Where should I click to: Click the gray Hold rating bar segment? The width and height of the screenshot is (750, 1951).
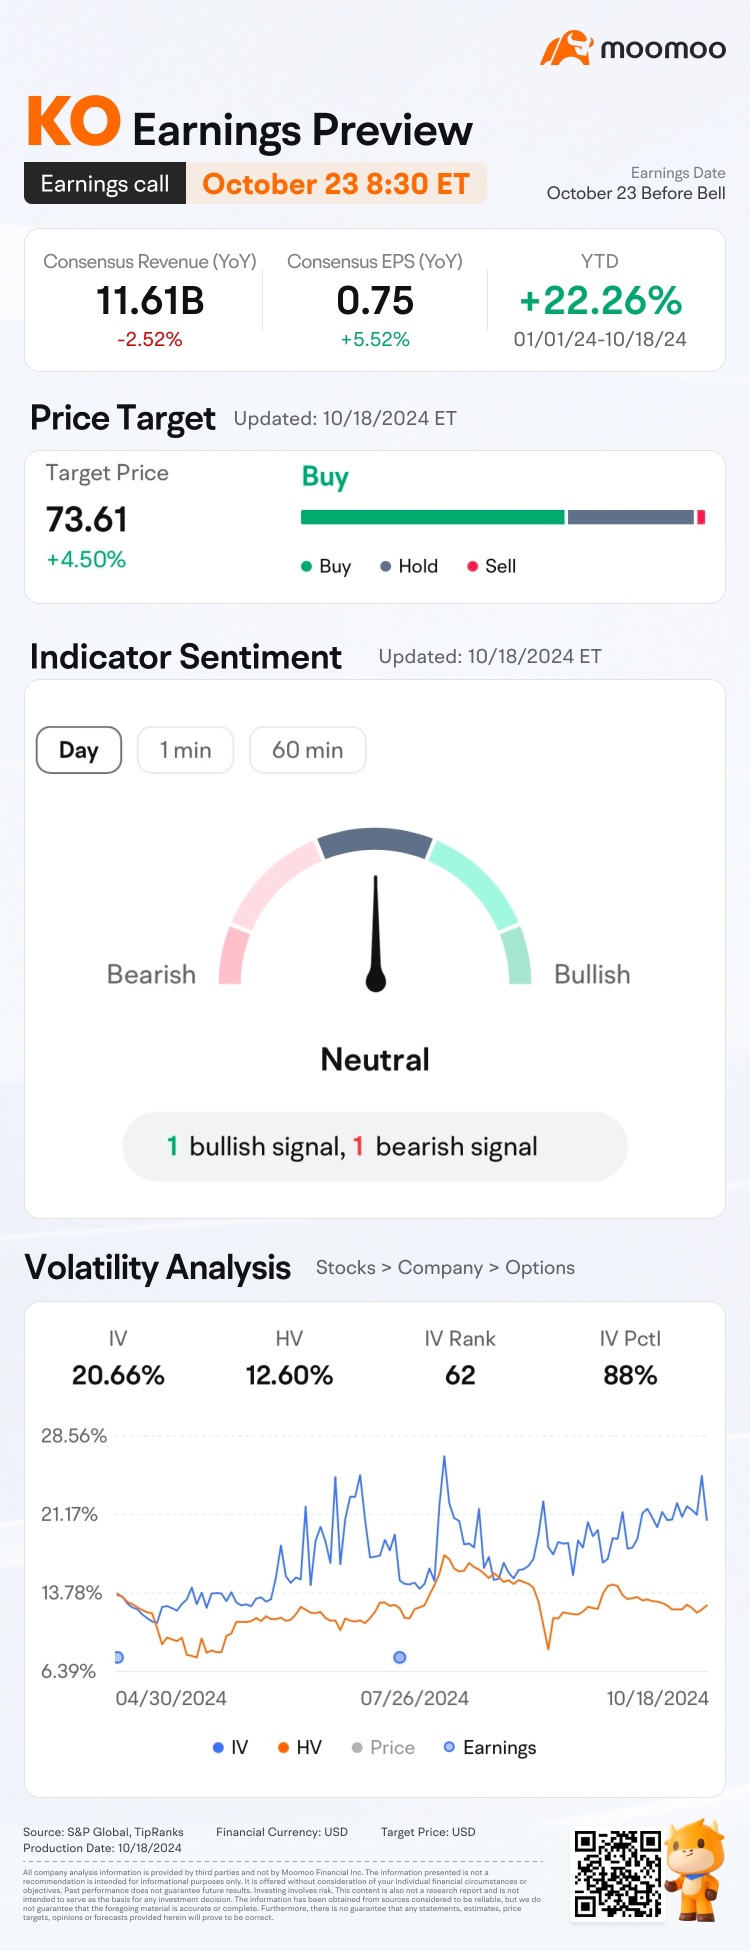pos(630,517)
